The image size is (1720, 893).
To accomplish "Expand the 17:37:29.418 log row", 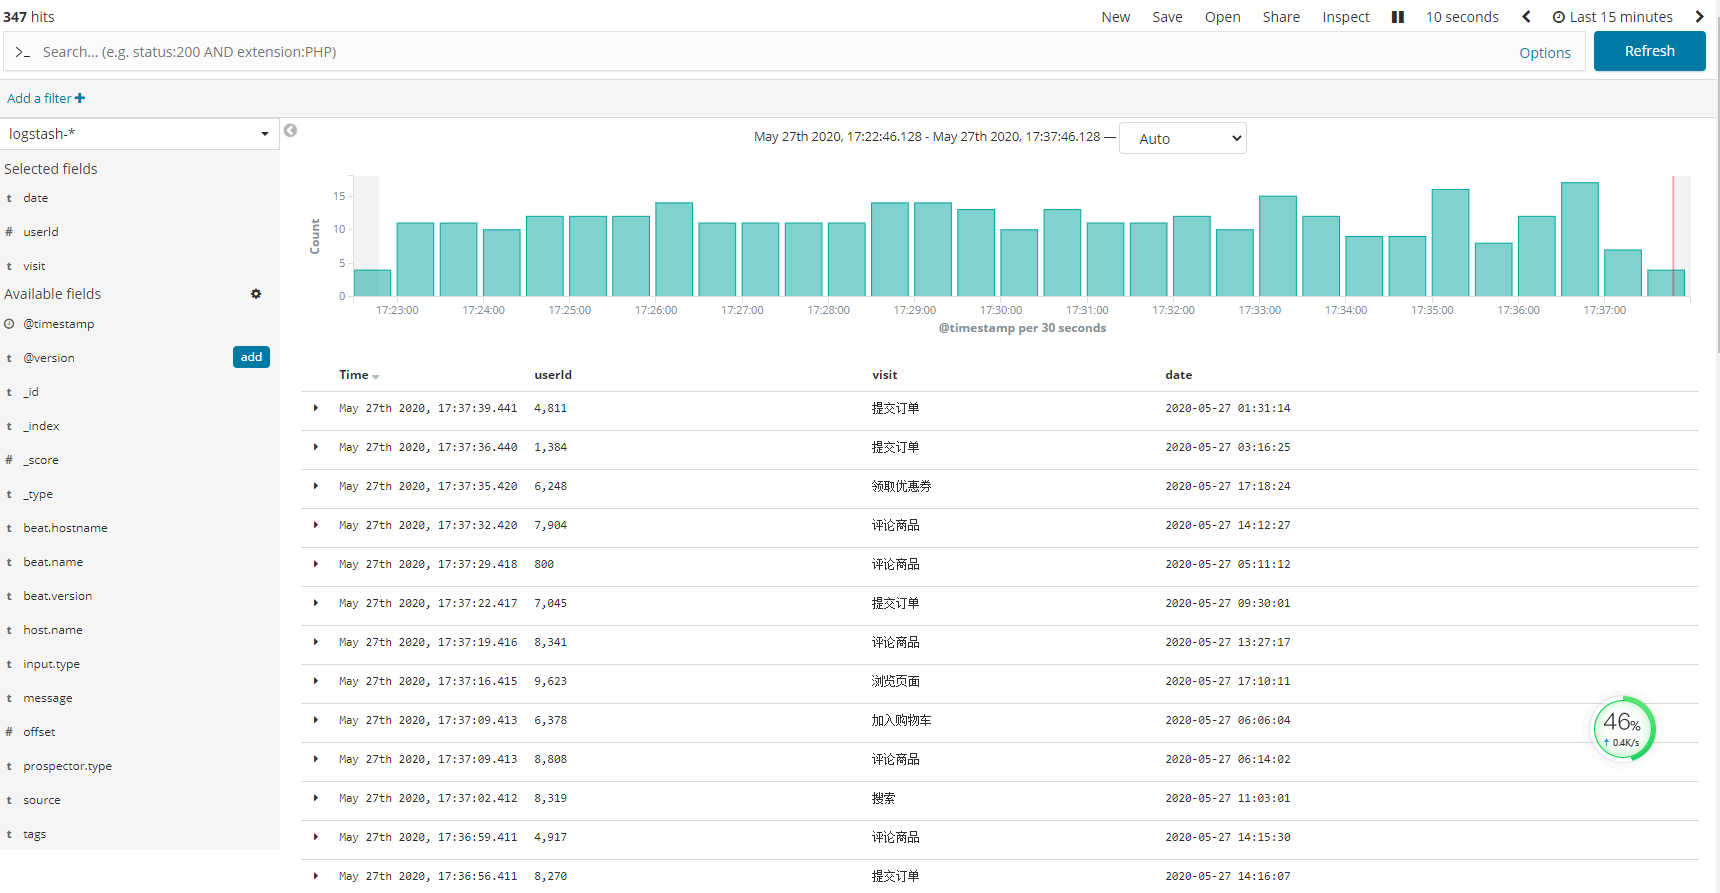I will 315,564.
